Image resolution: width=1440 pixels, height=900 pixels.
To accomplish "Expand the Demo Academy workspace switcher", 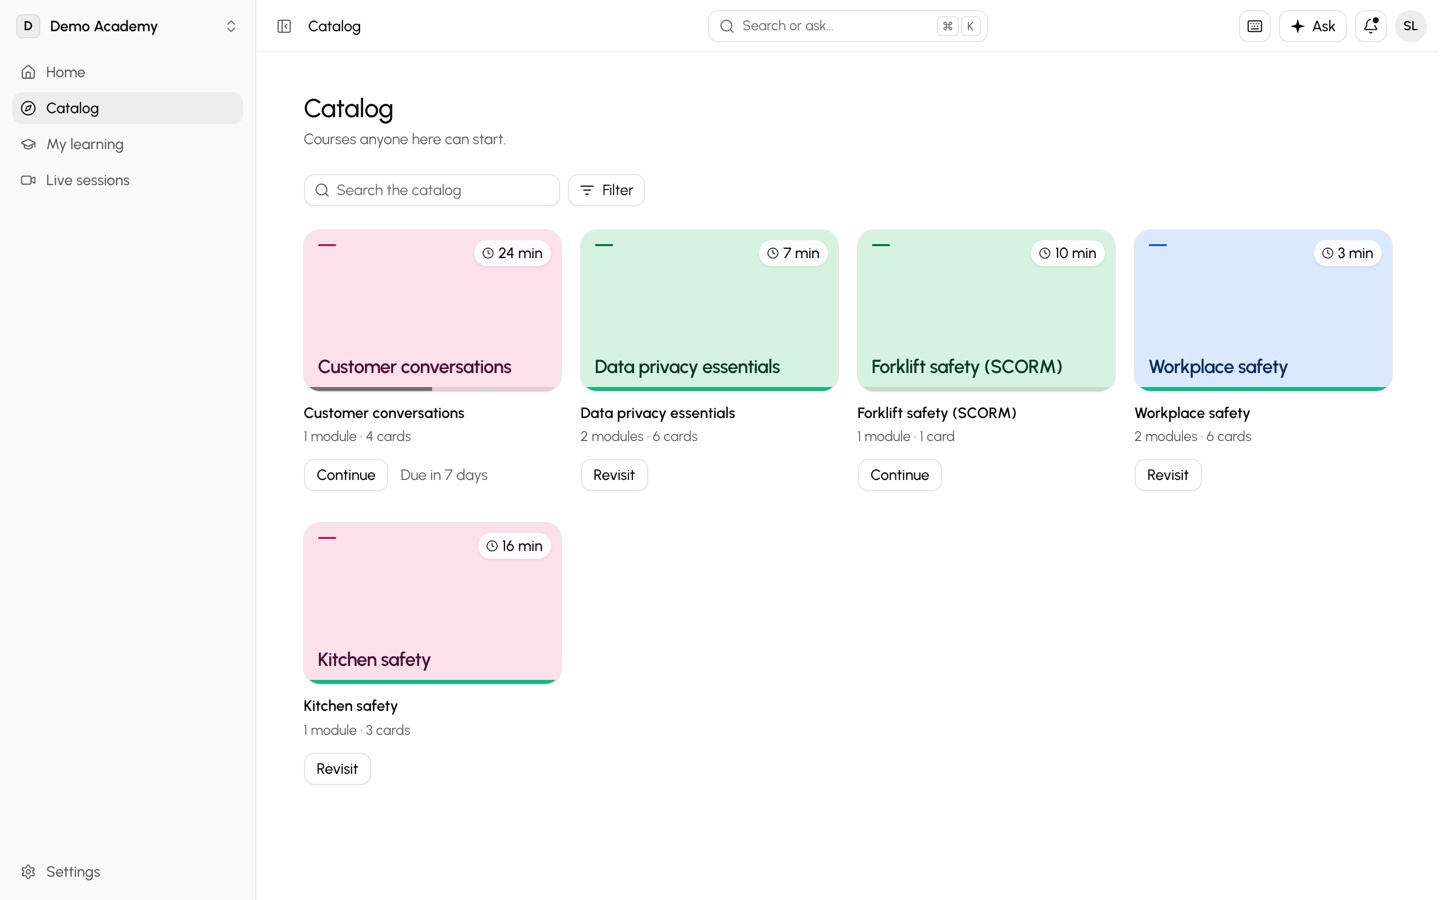I will (x=128, y=26).
